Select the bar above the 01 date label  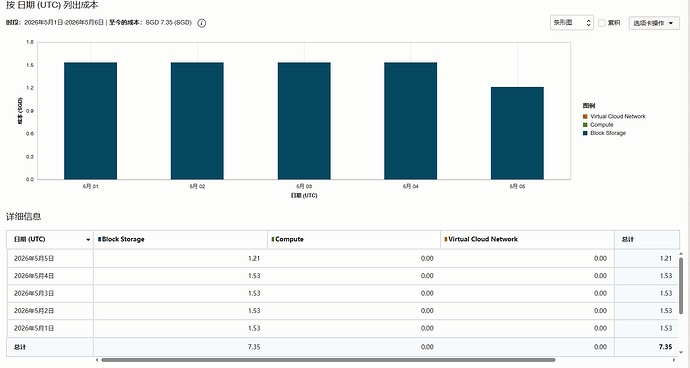click(x=91, y=121)
